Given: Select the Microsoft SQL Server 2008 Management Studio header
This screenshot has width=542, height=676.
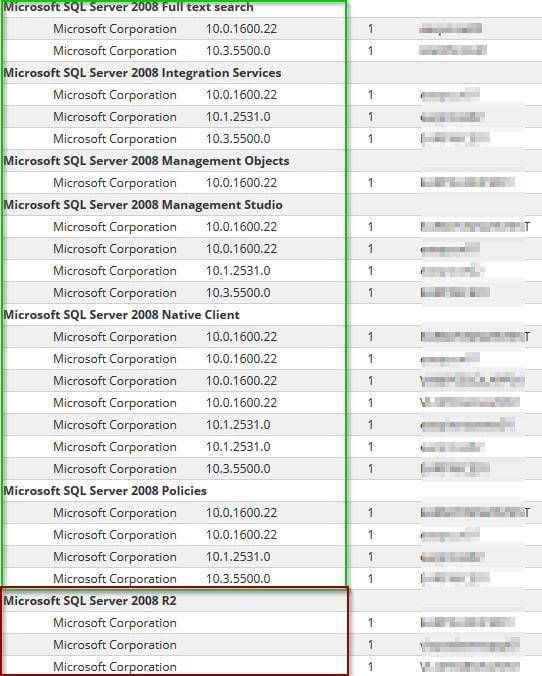Looking at the screenshot, I should pos(143,205).
